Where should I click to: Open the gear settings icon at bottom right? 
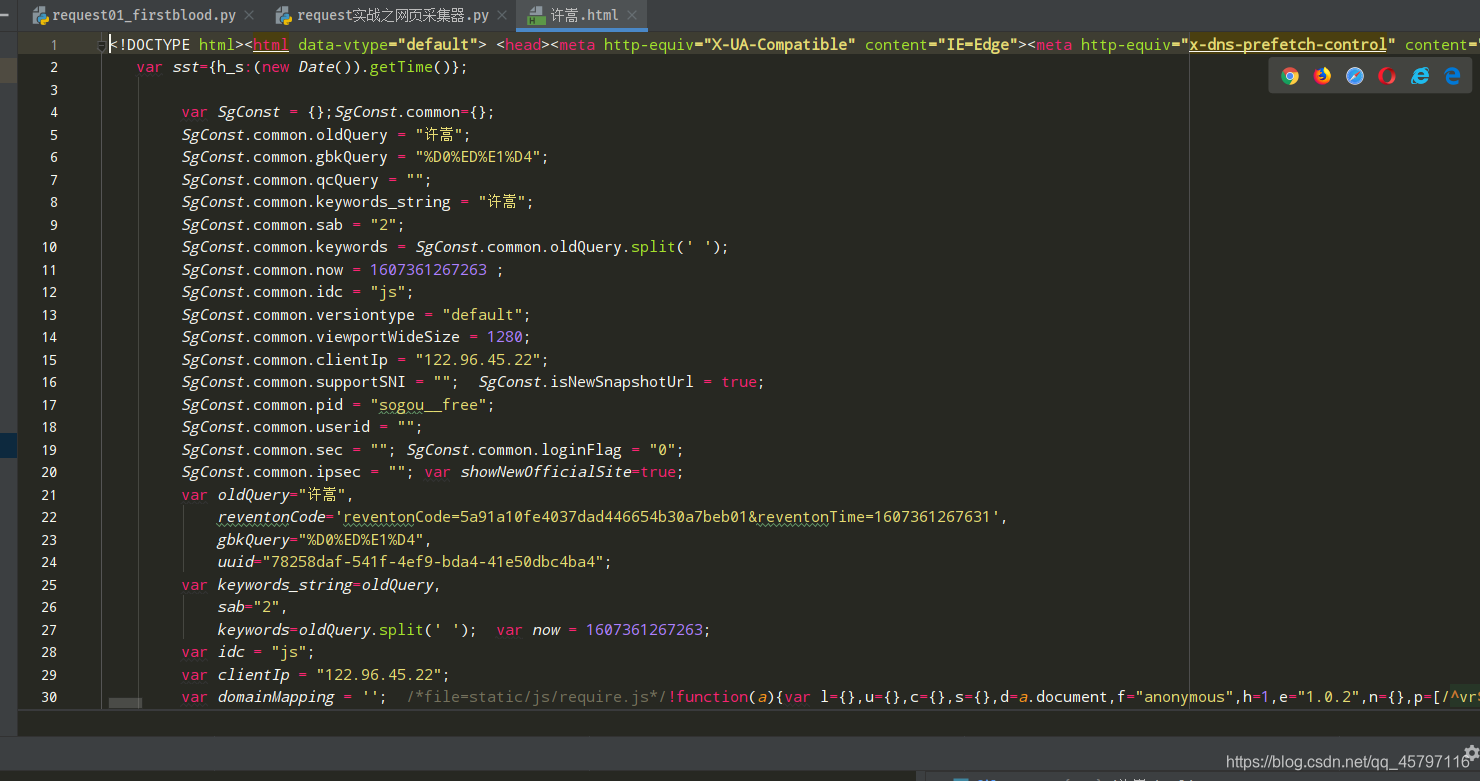1471,752
